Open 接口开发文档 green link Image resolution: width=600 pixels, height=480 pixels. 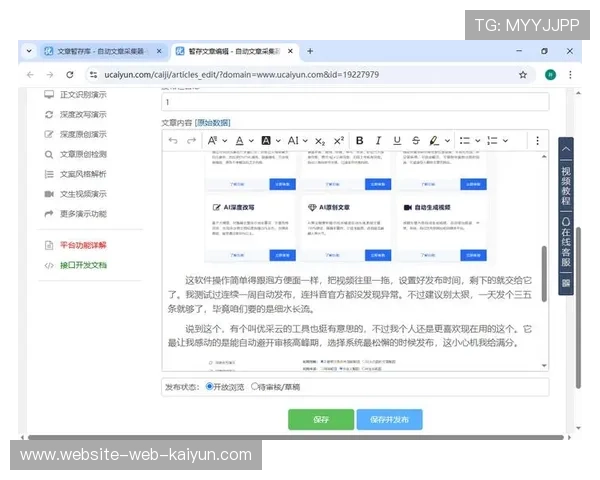[83, 265]
